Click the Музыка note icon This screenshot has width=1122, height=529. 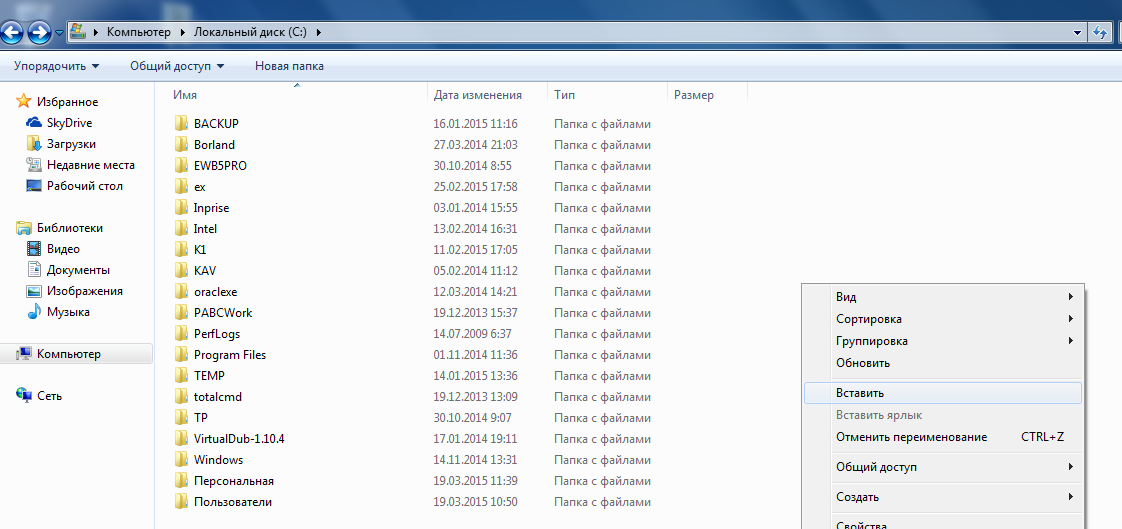[34, 312]
